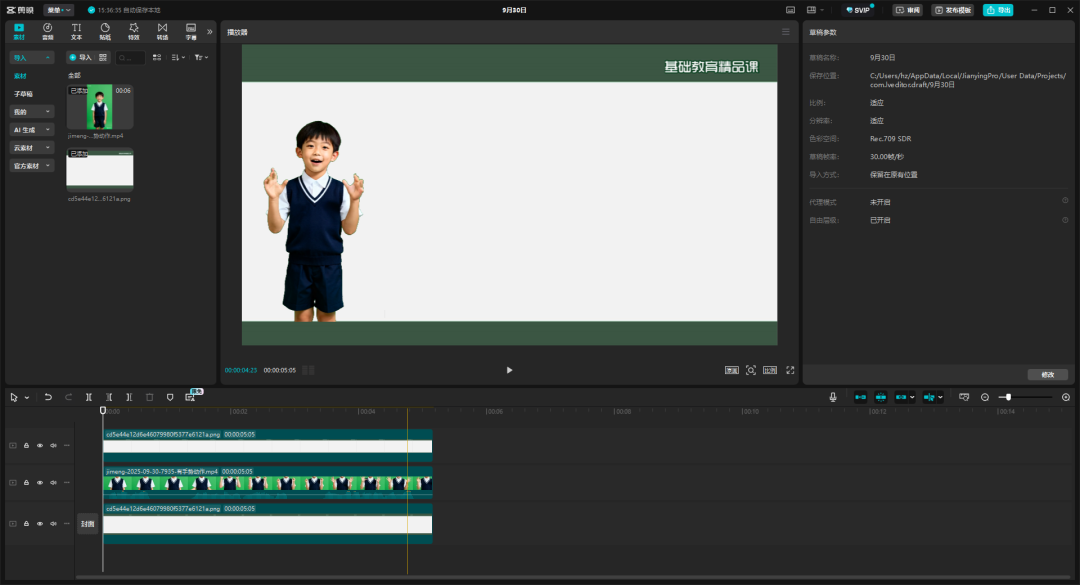Click the 导出 export button
Viewport: 1080px width, 585px height.
997,10
